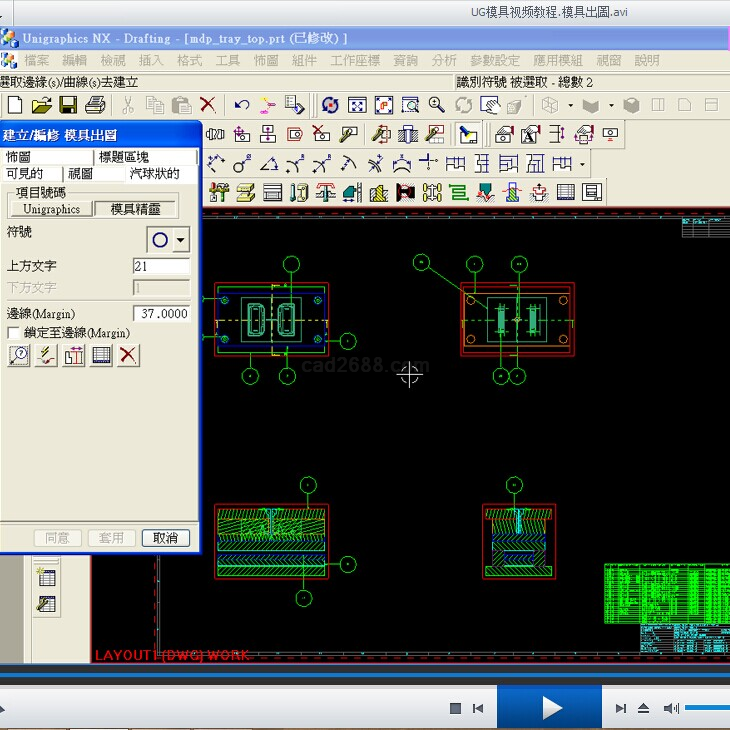Click the red X delete icon in dialog
This screenshot has width=730, height=730.
[129, 355]
